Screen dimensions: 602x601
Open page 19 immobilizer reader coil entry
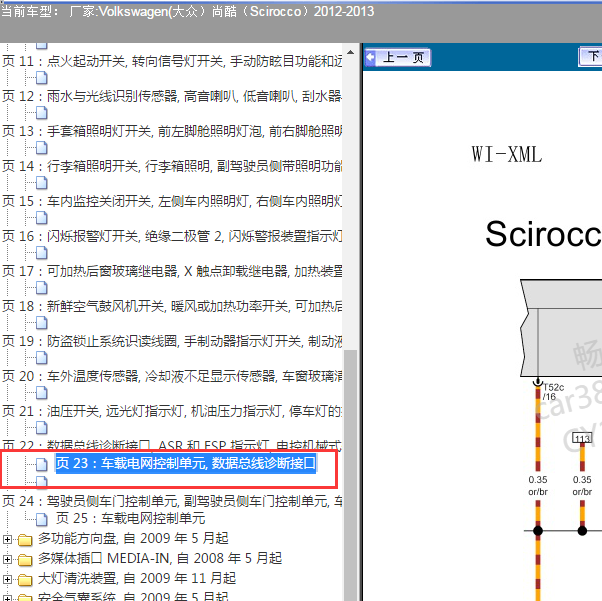click(x=172, y=341)
